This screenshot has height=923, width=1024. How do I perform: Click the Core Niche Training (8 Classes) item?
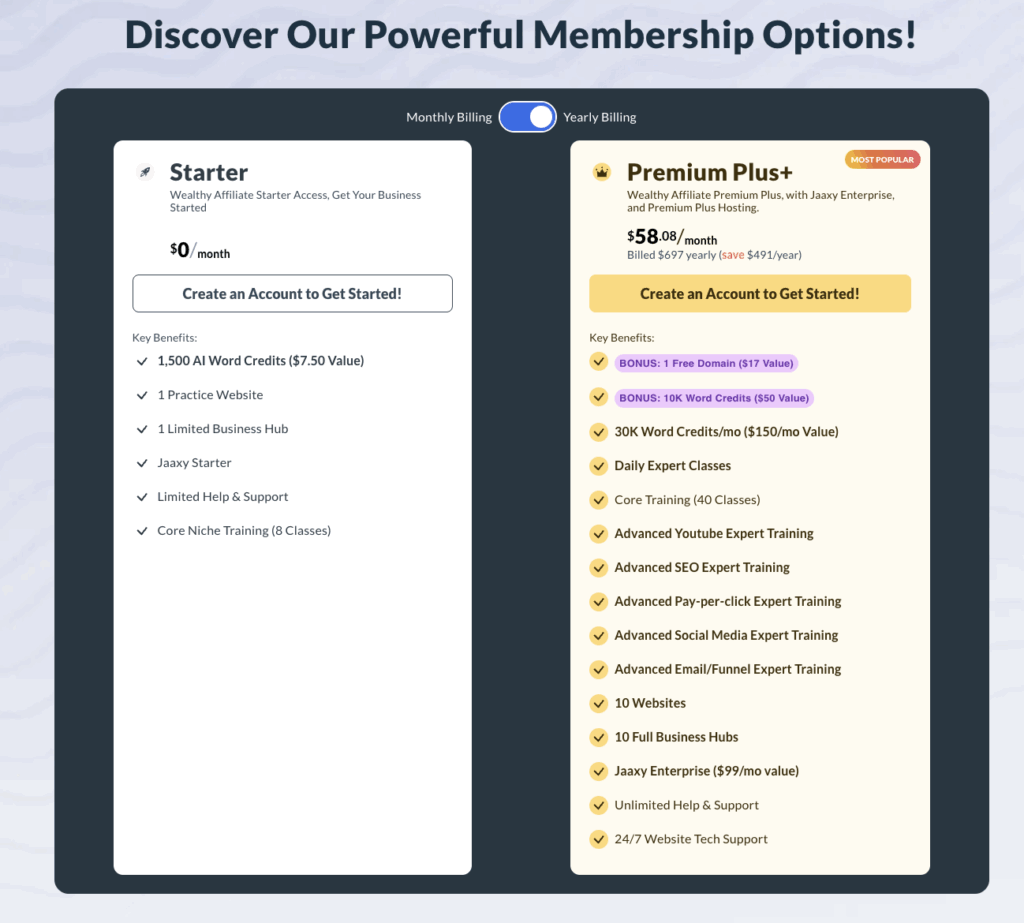(x=244, y=530)
